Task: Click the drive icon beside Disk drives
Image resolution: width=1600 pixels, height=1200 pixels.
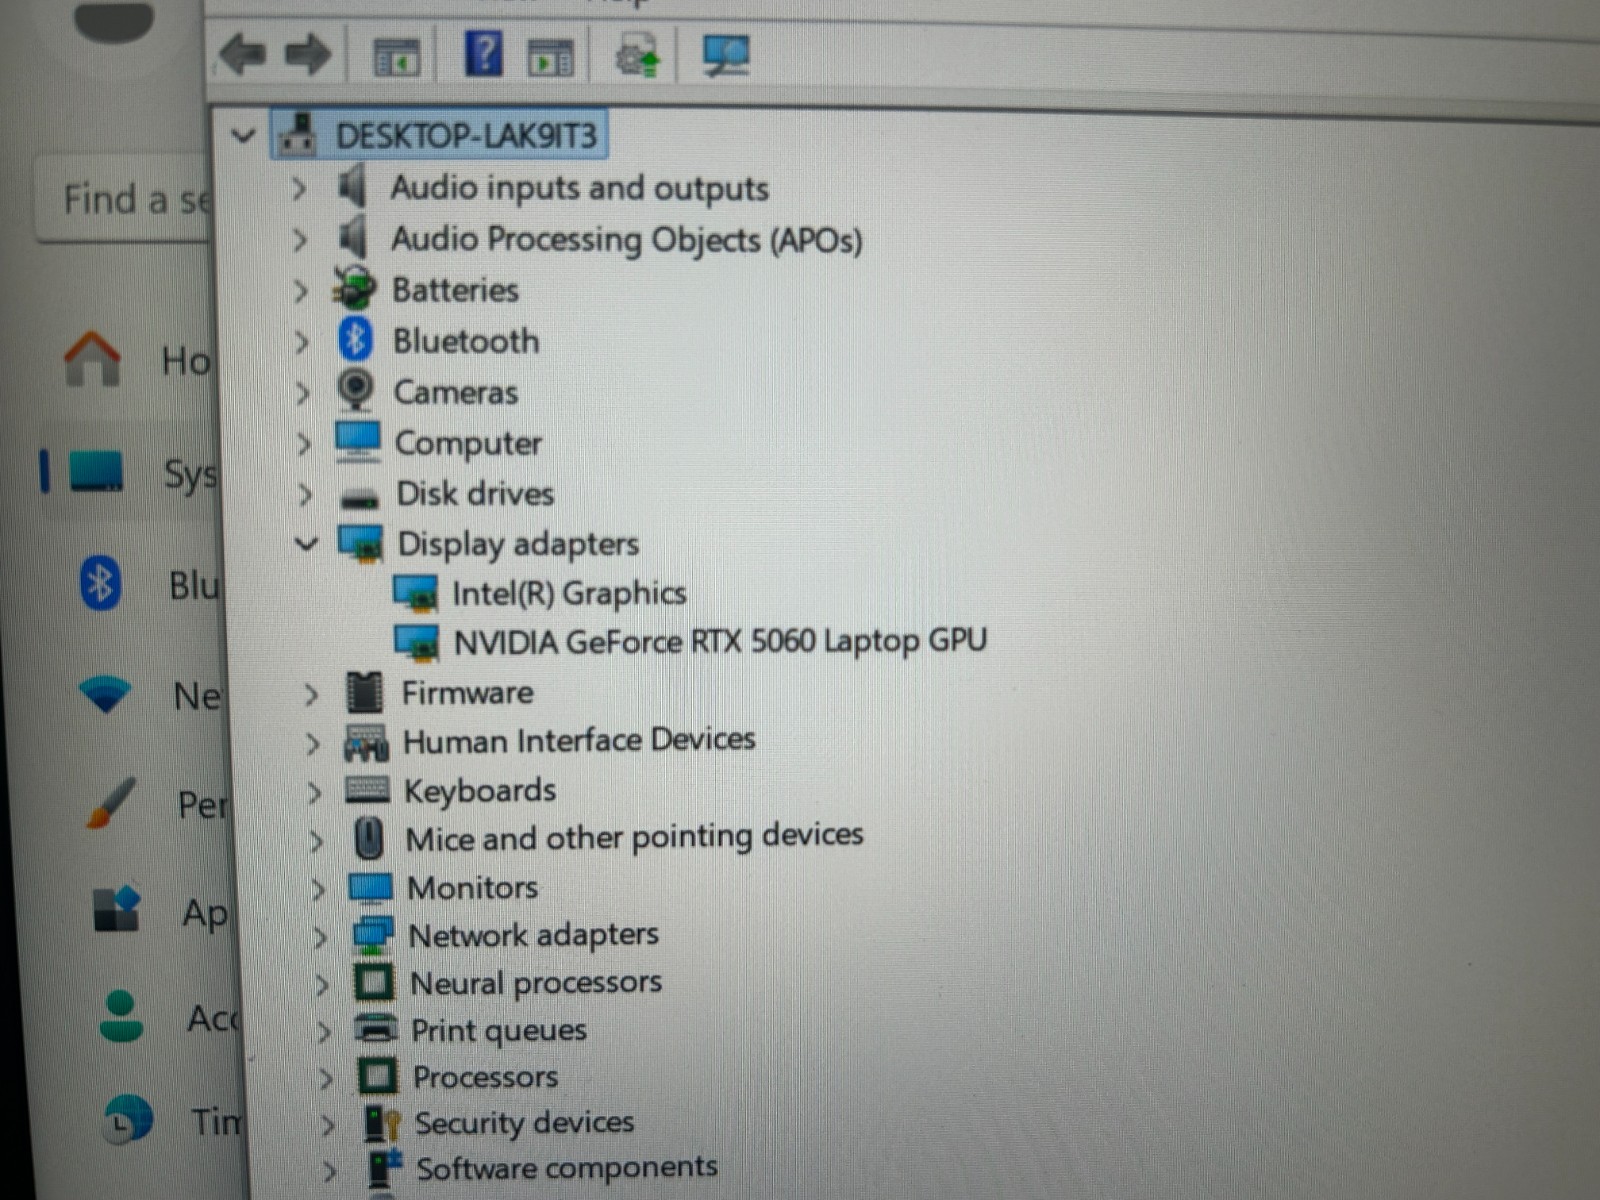Action: pos(360,497)
